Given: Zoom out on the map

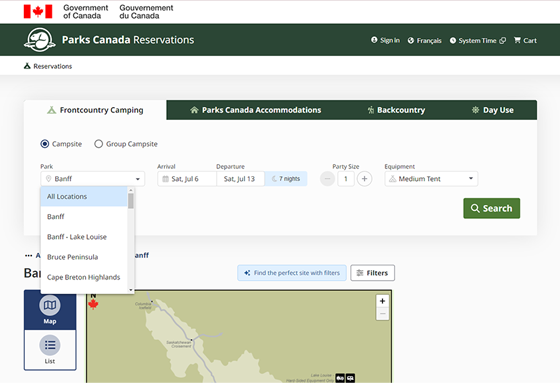Looking at the screenshot, I should [x=382, y=314].
